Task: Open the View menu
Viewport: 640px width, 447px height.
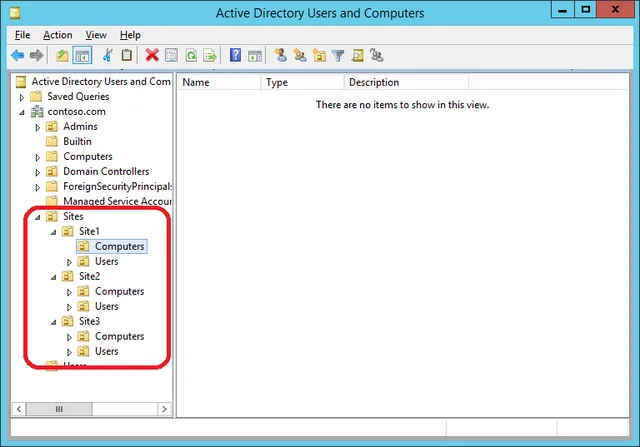Action: coord(96,36)
